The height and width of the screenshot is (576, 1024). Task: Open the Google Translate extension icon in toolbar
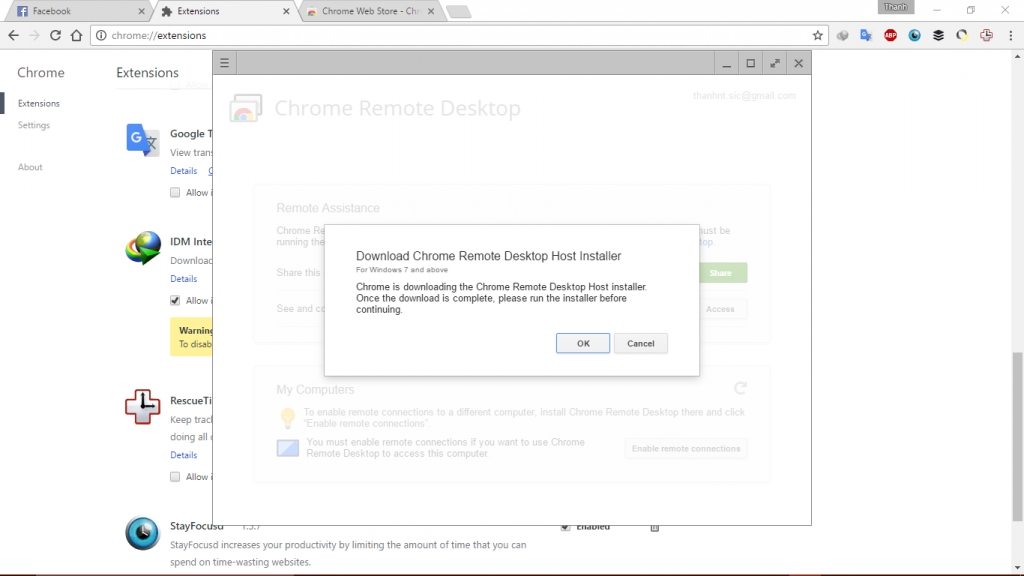866,35
